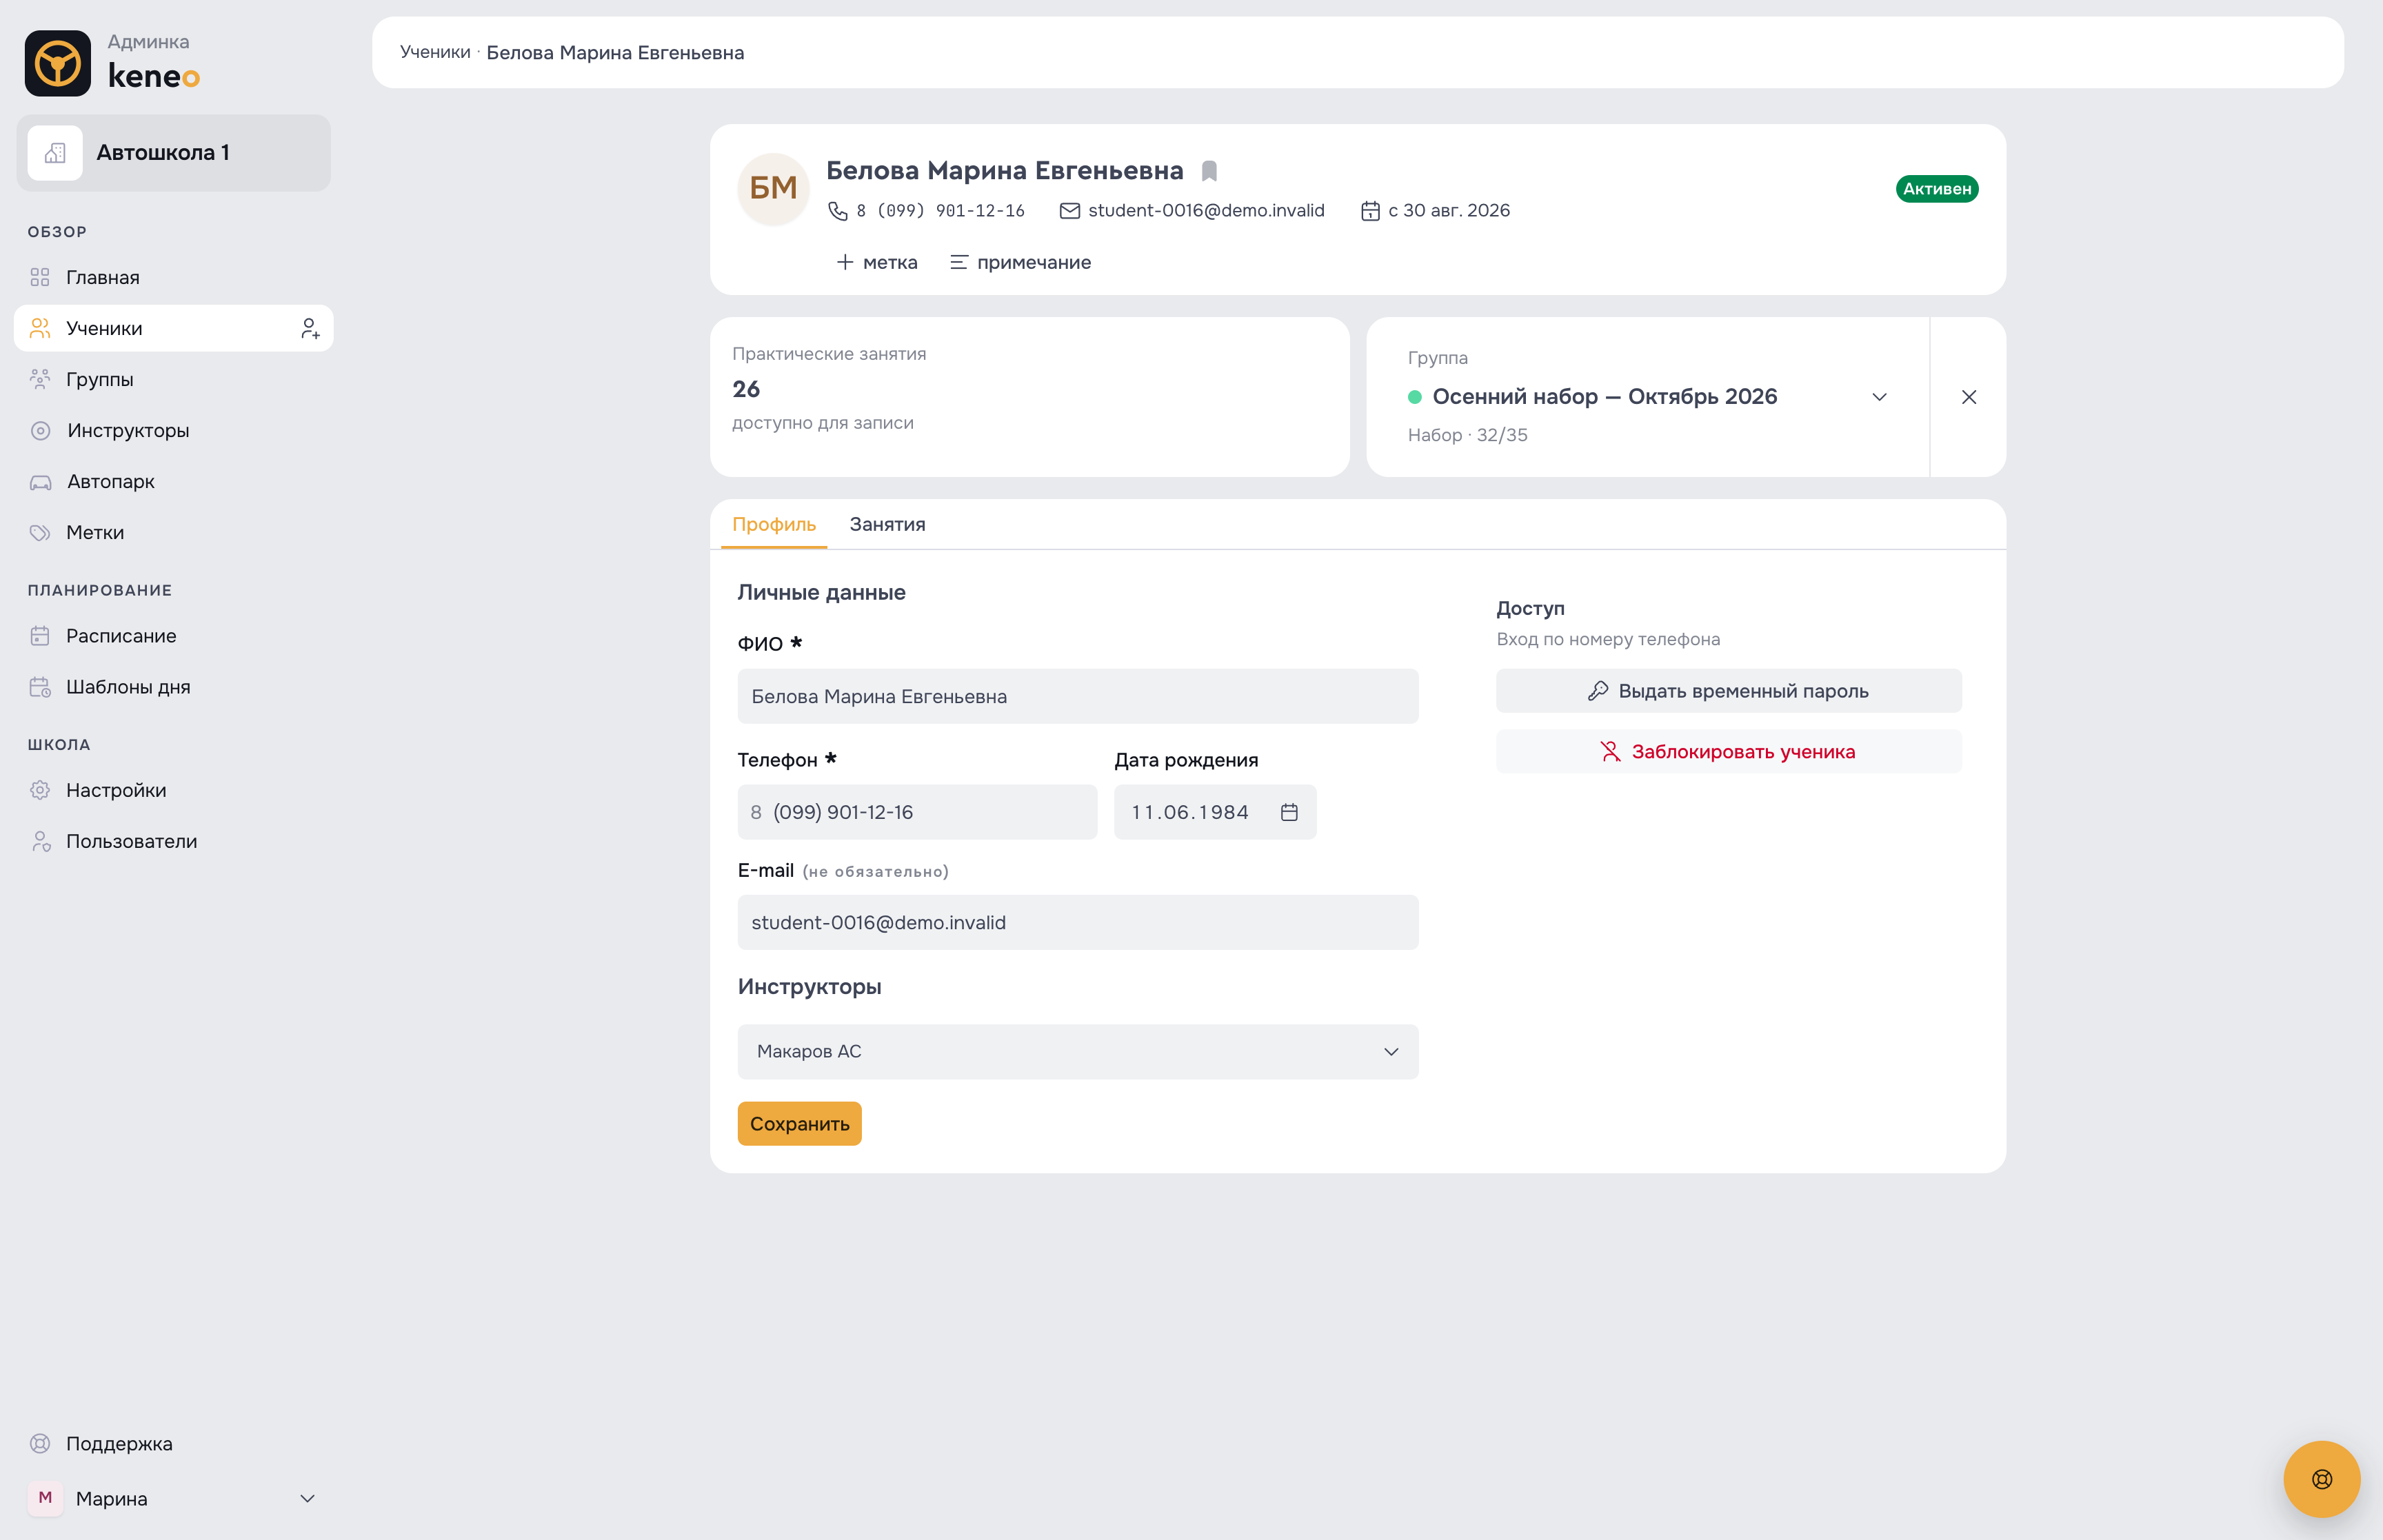Image resolution: width=2383 pixels, height=1540 pixels.
Task: Click the Телефон input field
Action: tap(917, 812)
